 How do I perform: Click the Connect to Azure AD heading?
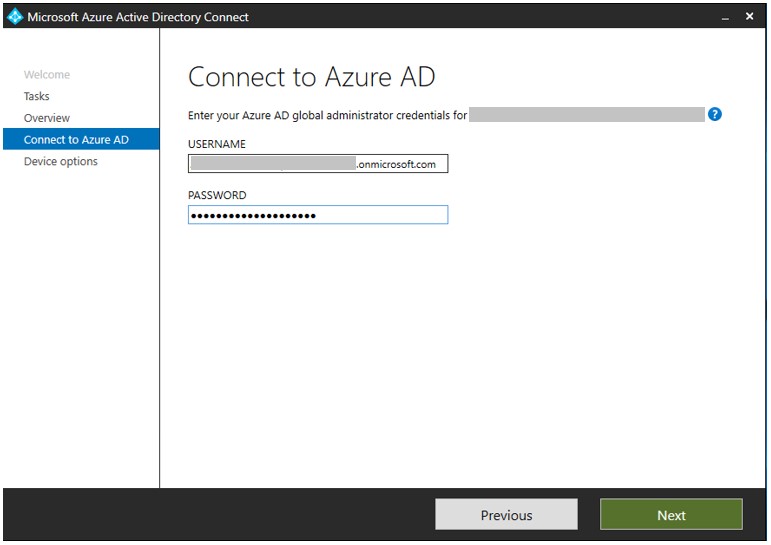[x=312, y=77]
